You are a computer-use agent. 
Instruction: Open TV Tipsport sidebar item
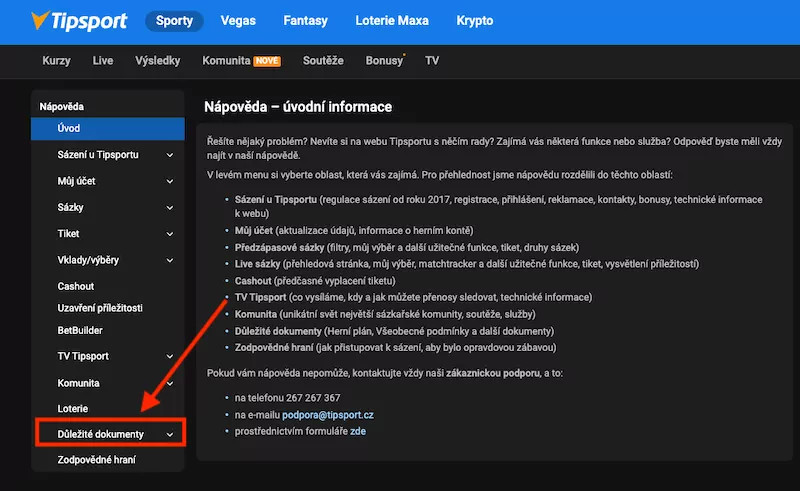pos(83,356)
